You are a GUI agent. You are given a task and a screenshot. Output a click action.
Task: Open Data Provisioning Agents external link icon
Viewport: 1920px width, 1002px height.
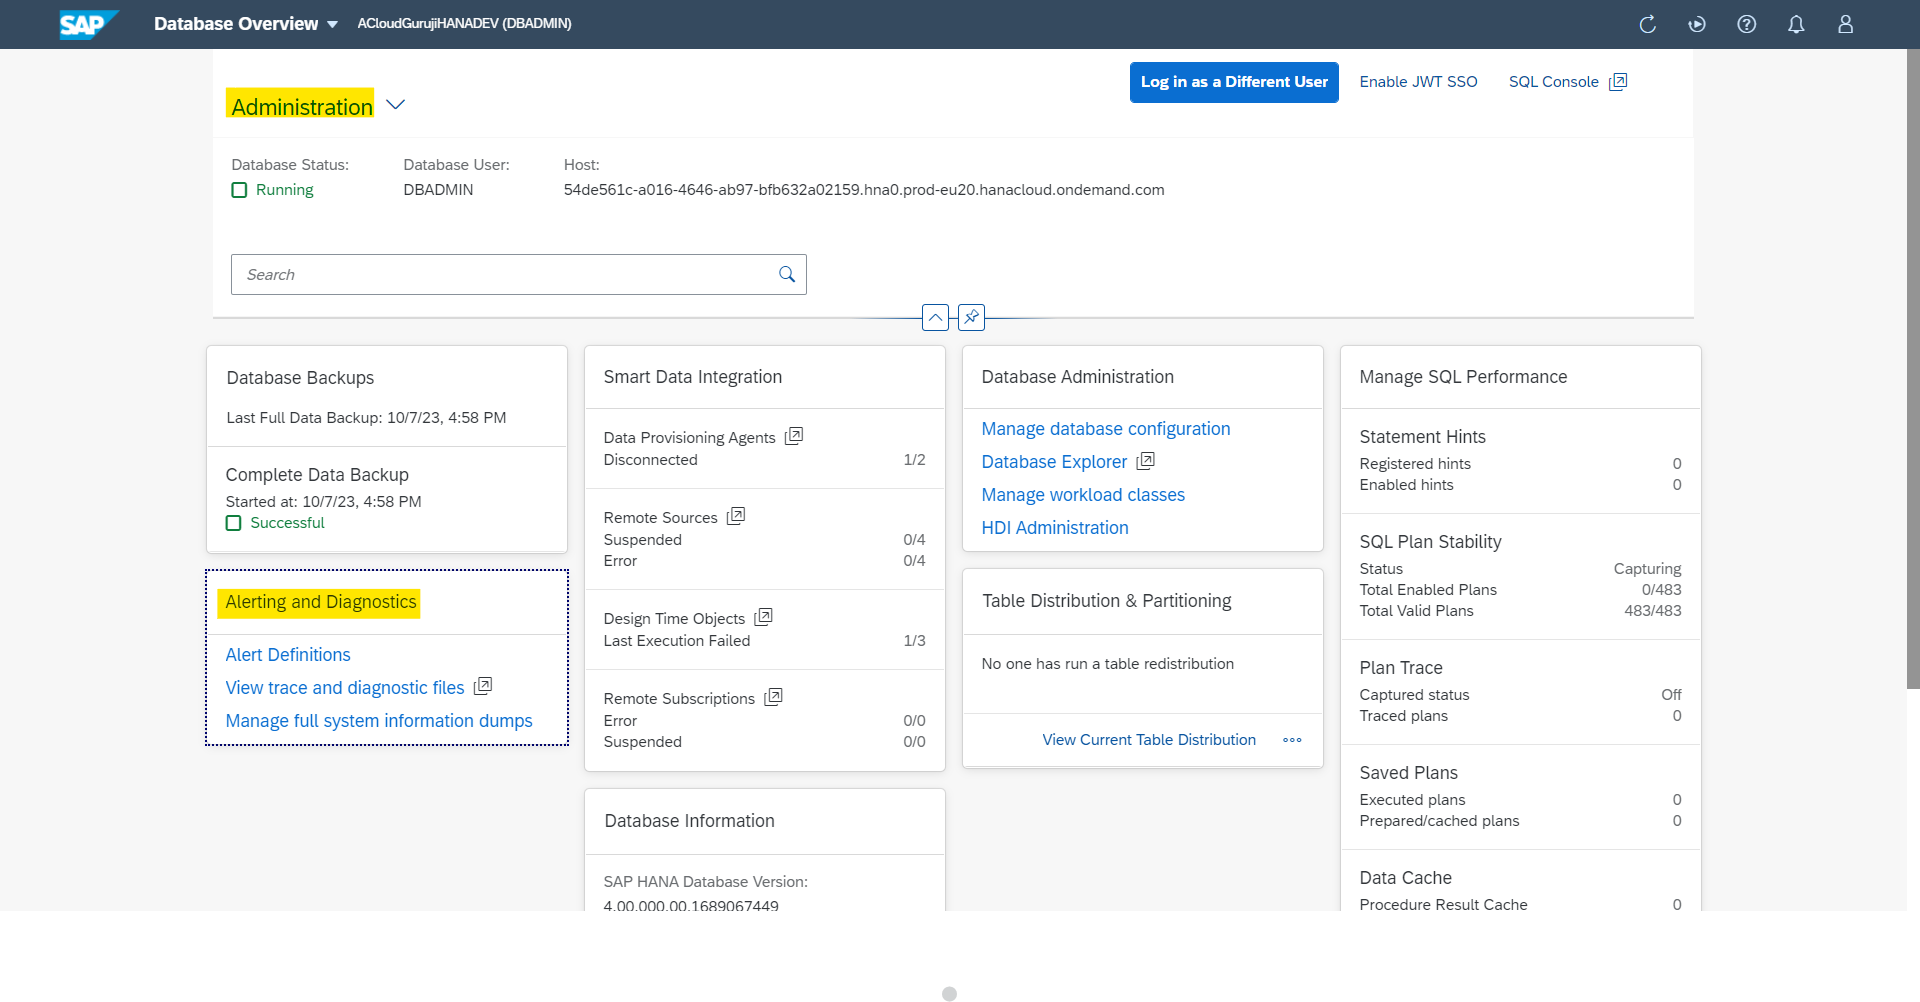pos(794,437)
